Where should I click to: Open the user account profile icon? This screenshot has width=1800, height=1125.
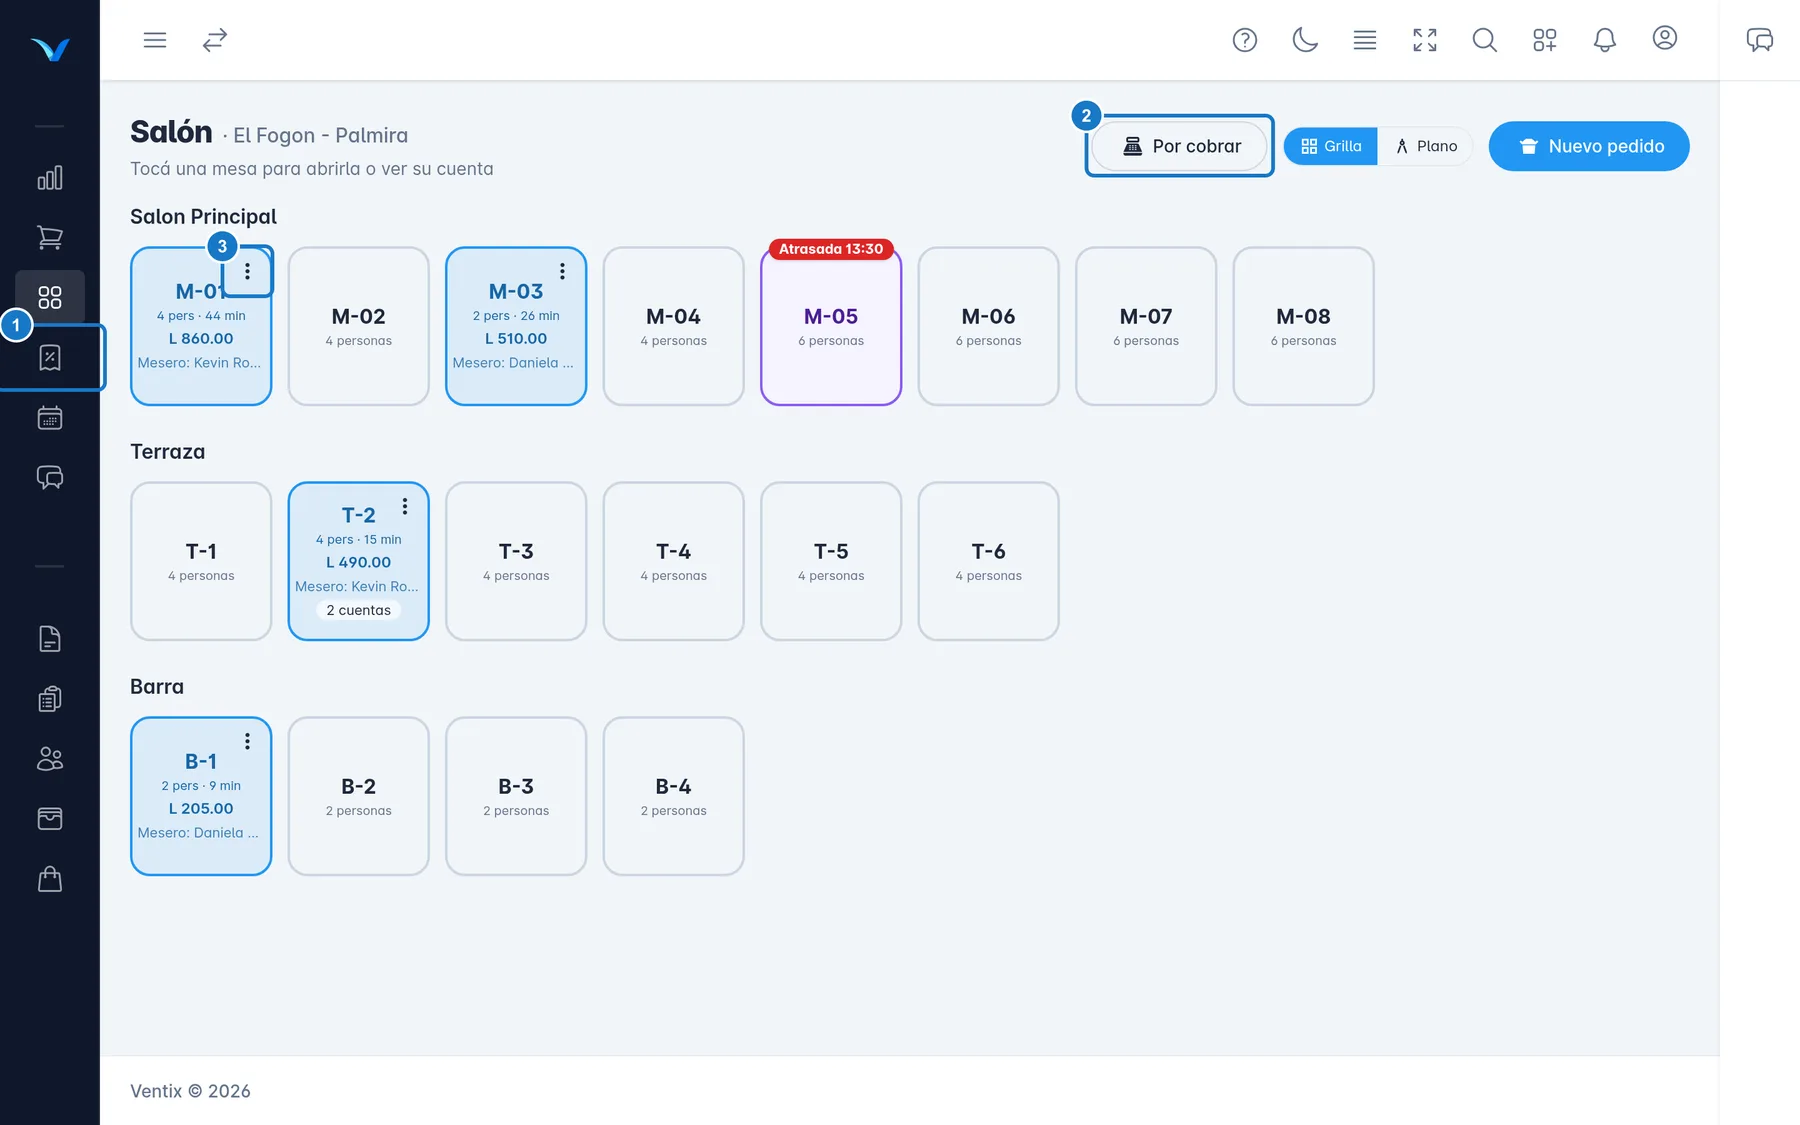click(1665, 38)
